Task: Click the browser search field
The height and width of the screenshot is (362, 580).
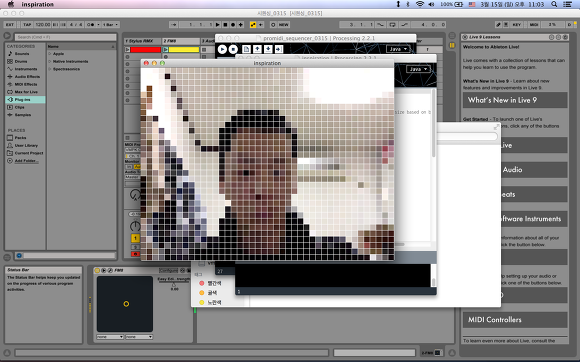Action: [x=65, y=37]
